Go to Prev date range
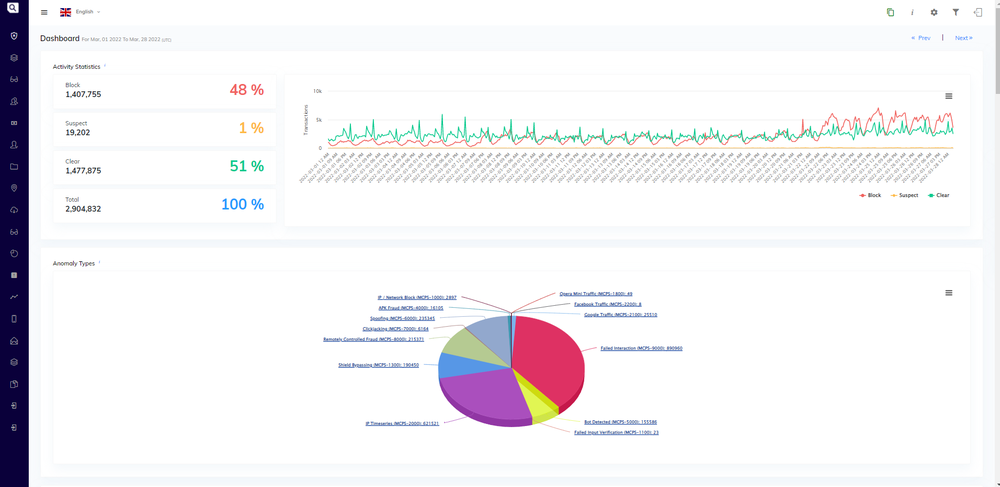The width and height of the screenshot is (1000, 487). pos(920,38)
